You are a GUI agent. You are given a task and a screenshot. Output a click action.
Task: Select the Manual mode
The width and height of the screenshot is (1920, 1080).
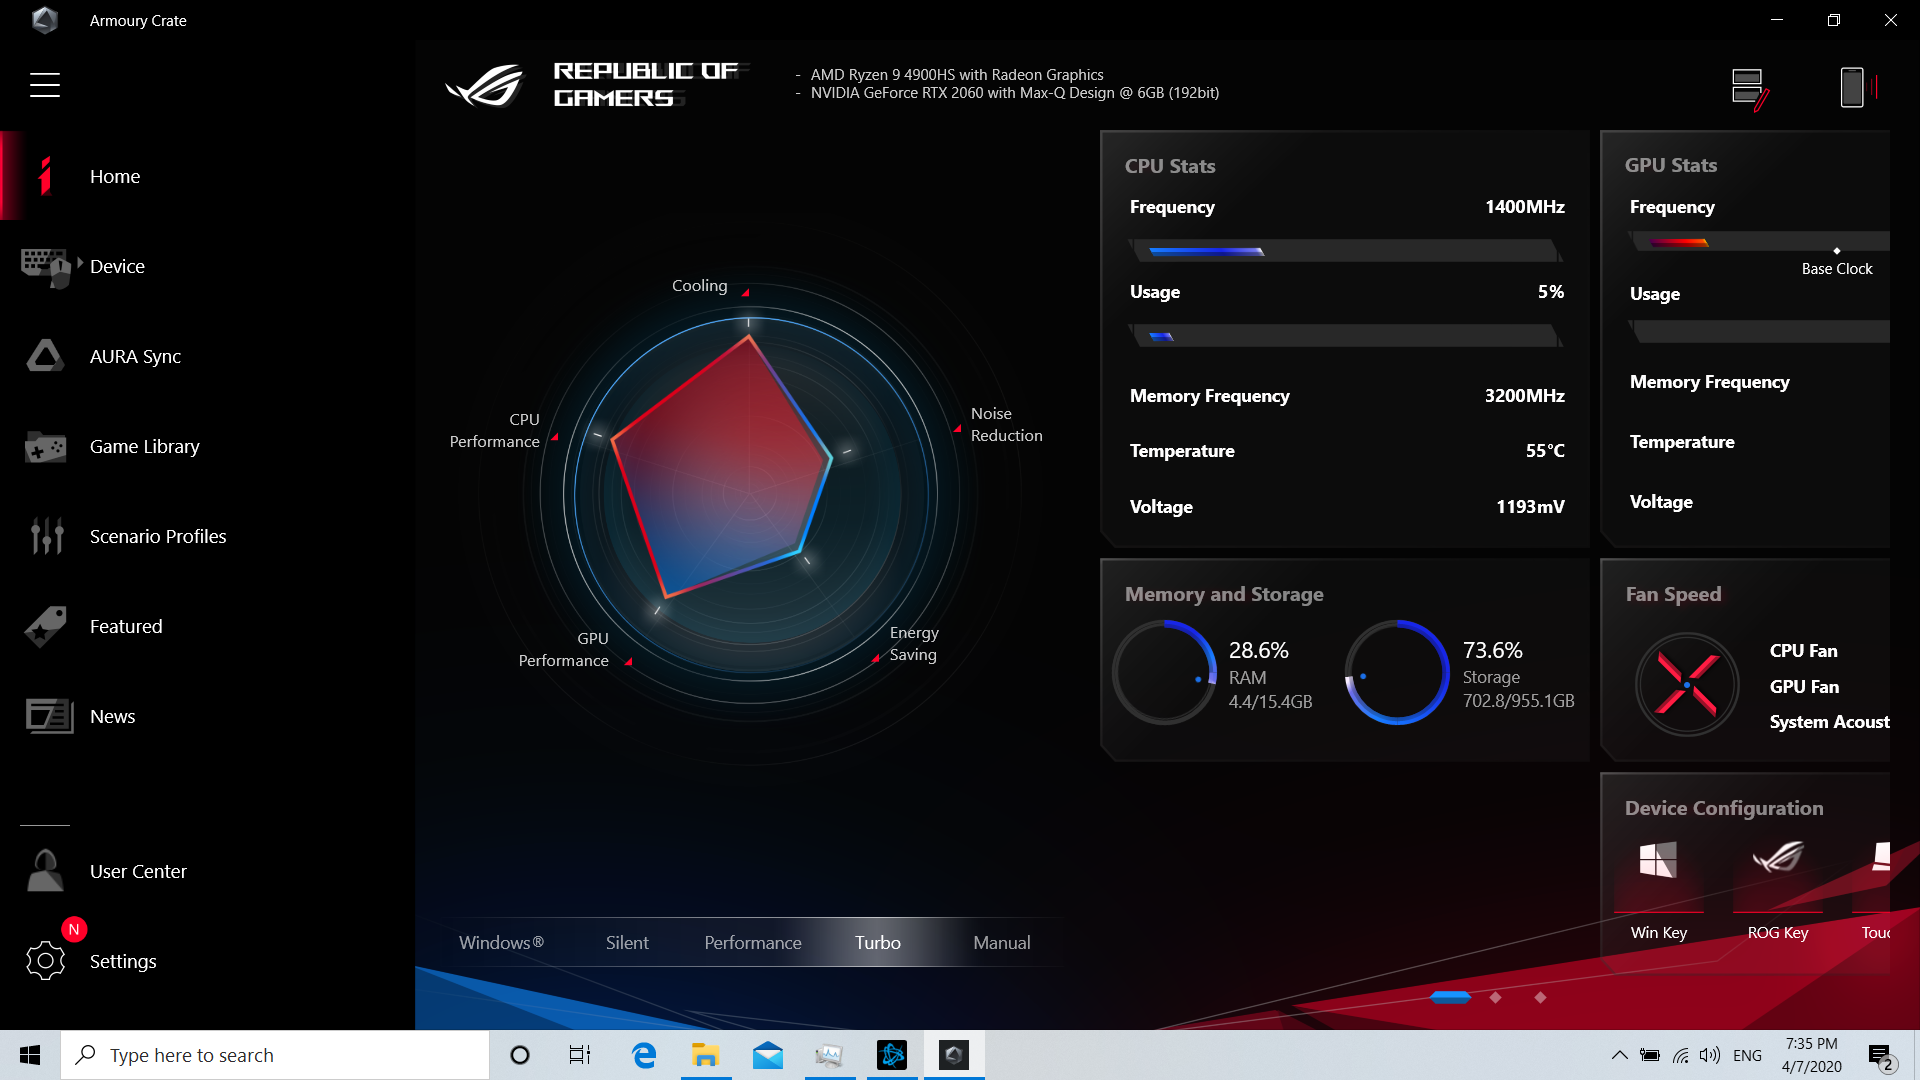[1002, 943]
